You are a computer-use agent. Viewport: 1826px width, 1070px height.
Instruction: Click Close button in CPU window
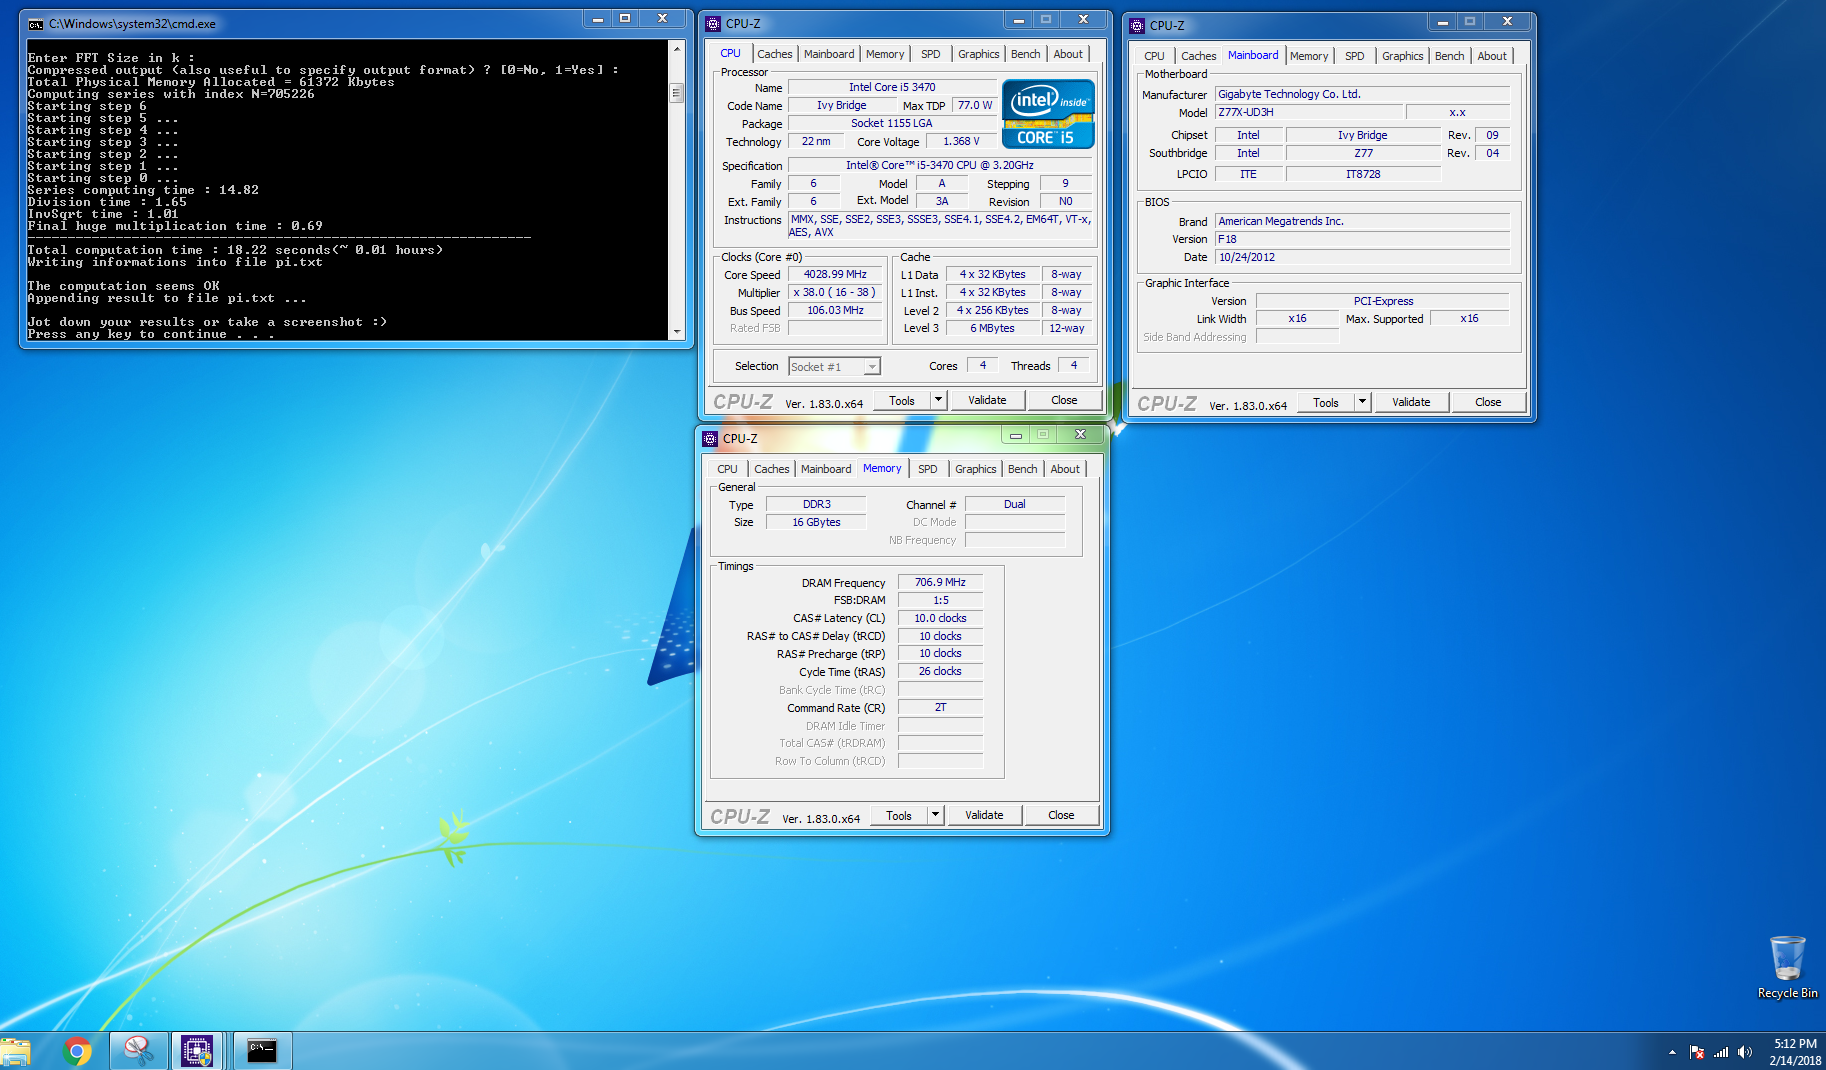pos(1064,400)
